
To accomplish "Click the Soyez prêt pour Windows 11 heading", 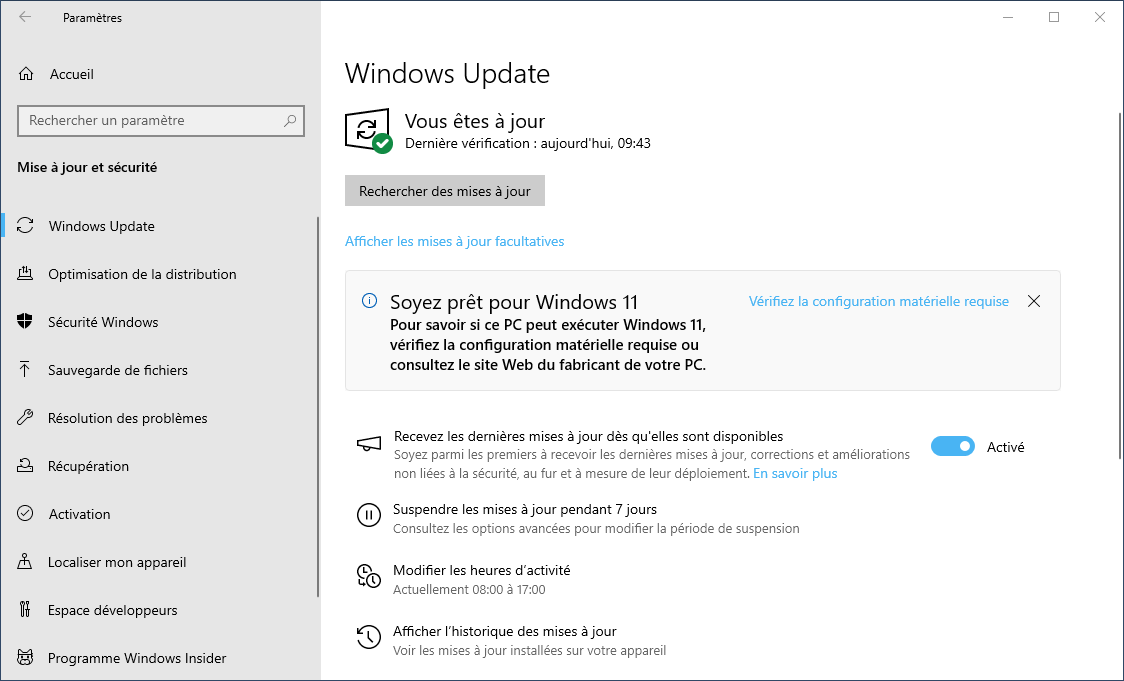I will 513,302.
